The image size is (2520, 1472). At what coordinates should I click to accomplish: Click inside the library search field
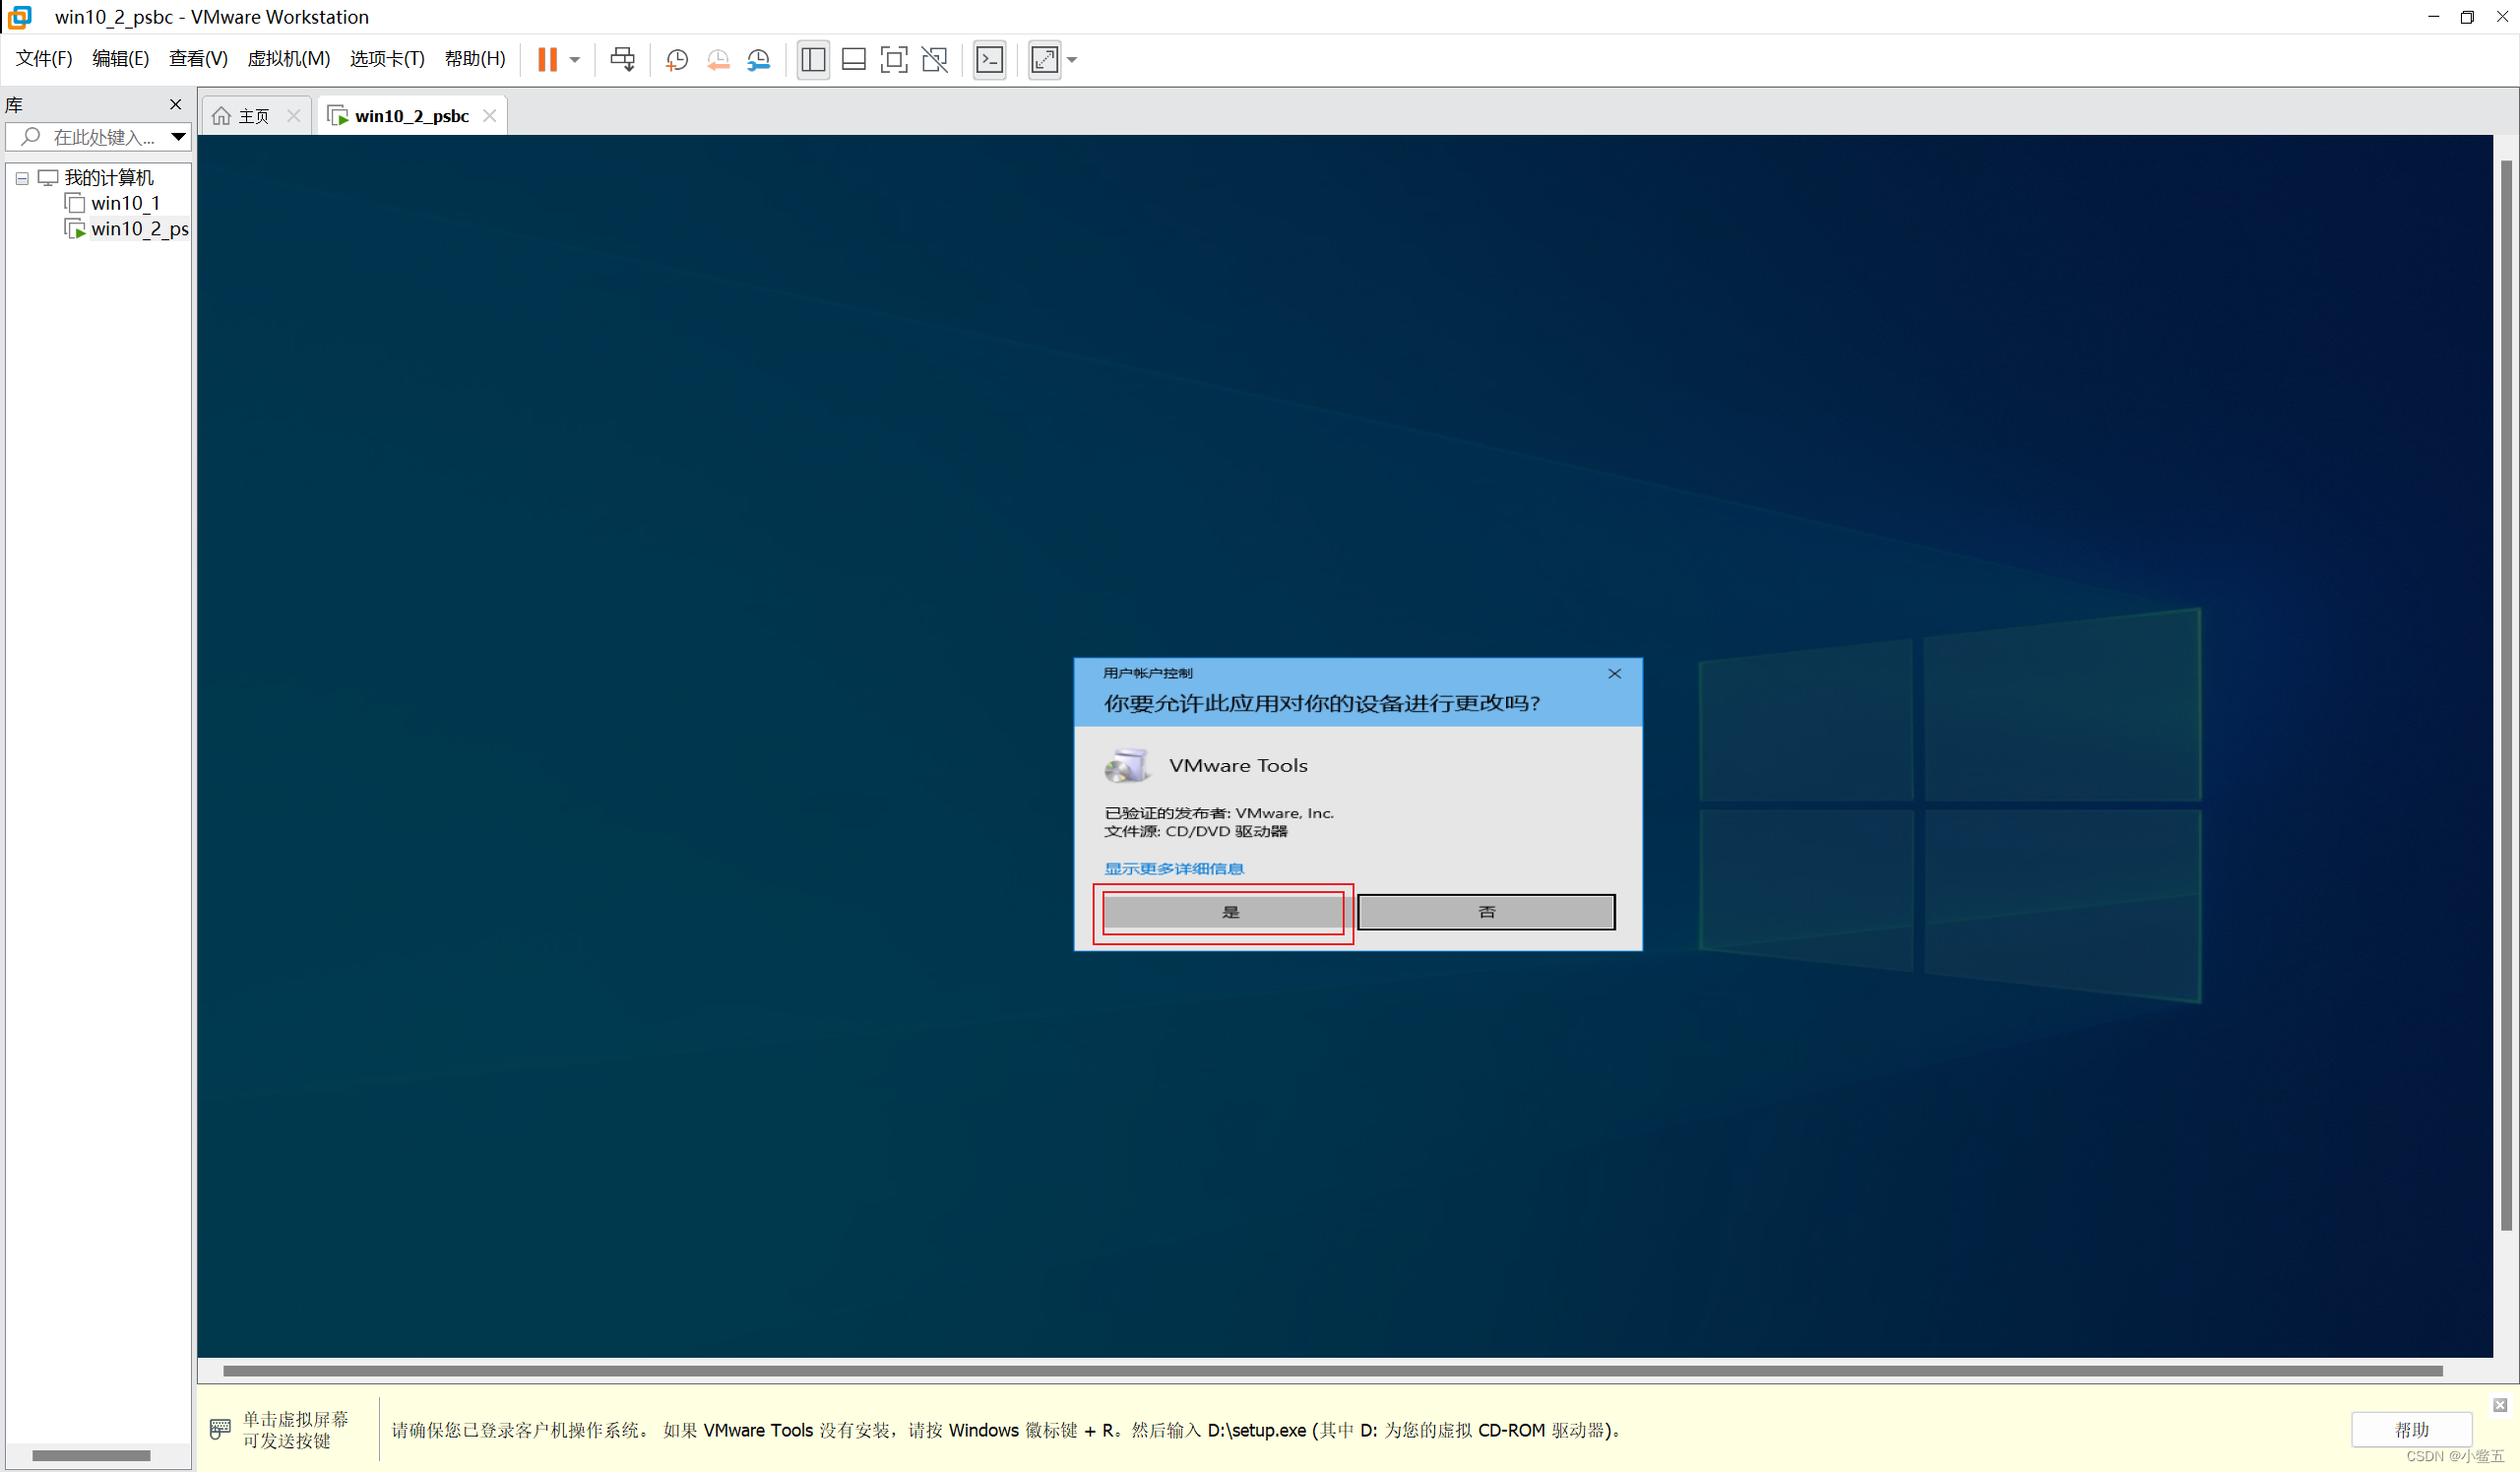(x=100, y=137)
